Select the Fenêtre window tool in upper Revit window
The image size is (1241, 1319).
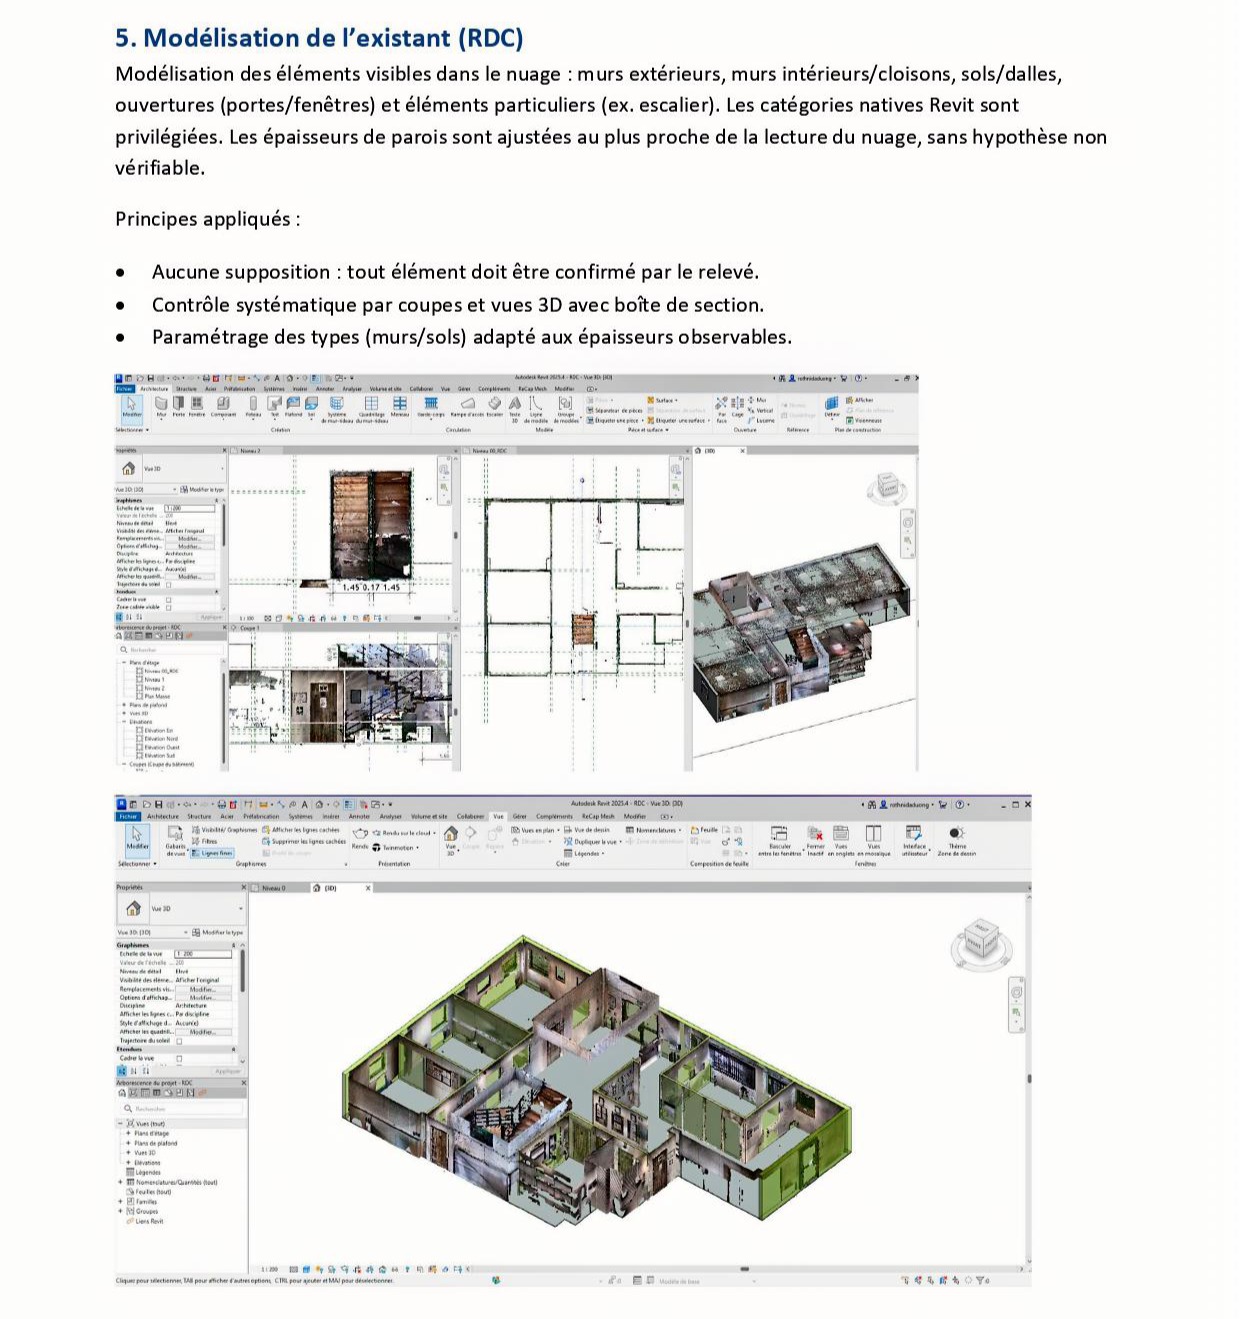click(x=196, y=406)
